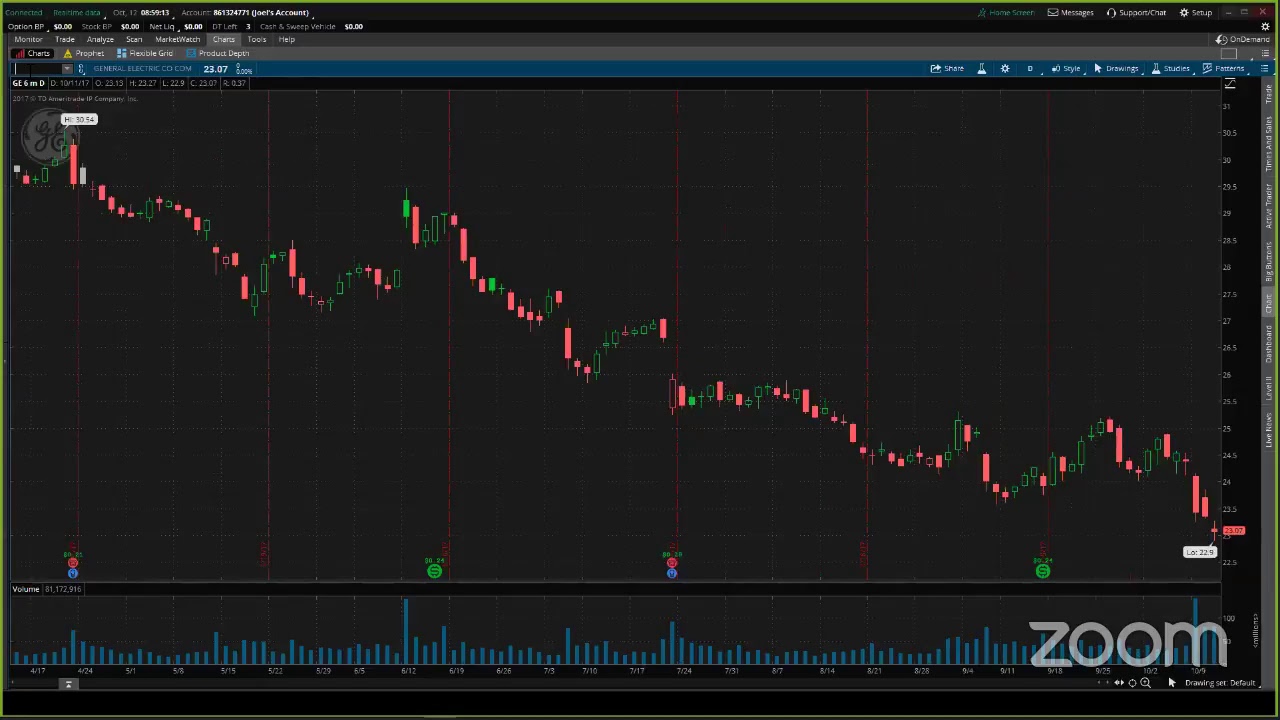Viewport: 1280px width, 720px height.
Task: Open the Prophet sub-tab
Action: coord(83,53)
